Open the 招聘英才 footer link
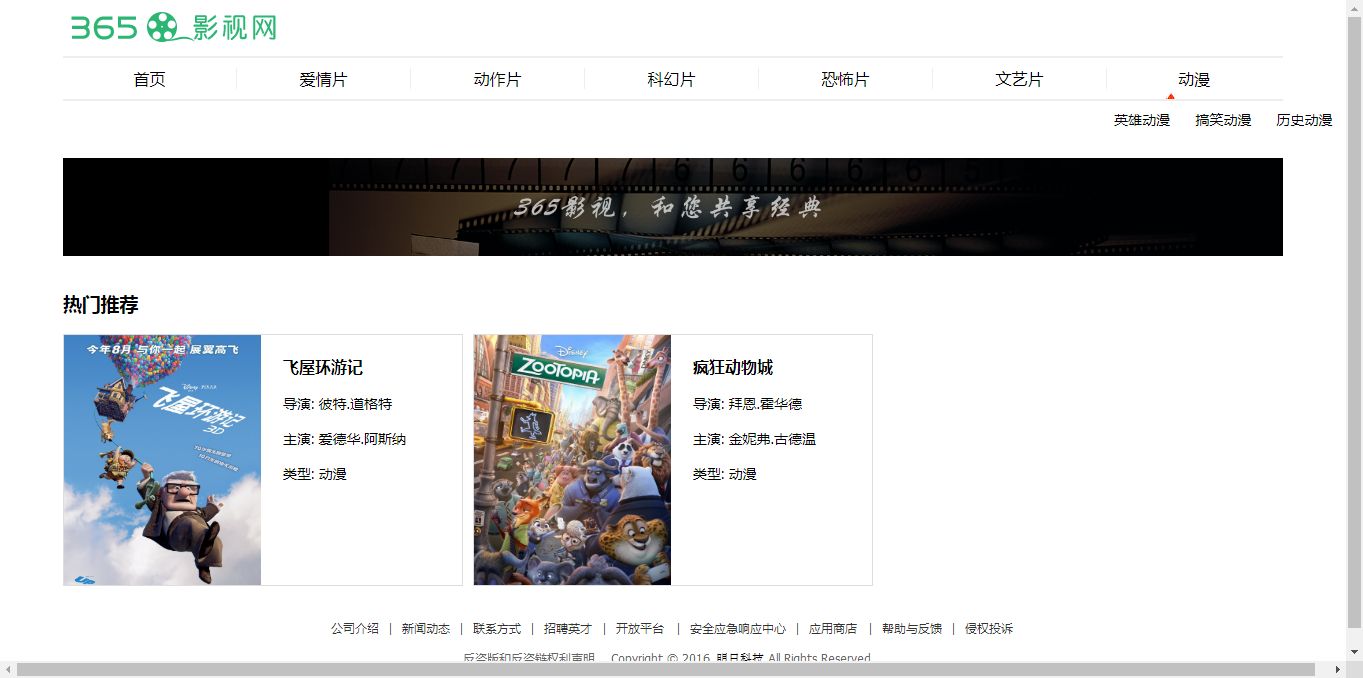Screen dimensions: 1363x678 point(568,629)
